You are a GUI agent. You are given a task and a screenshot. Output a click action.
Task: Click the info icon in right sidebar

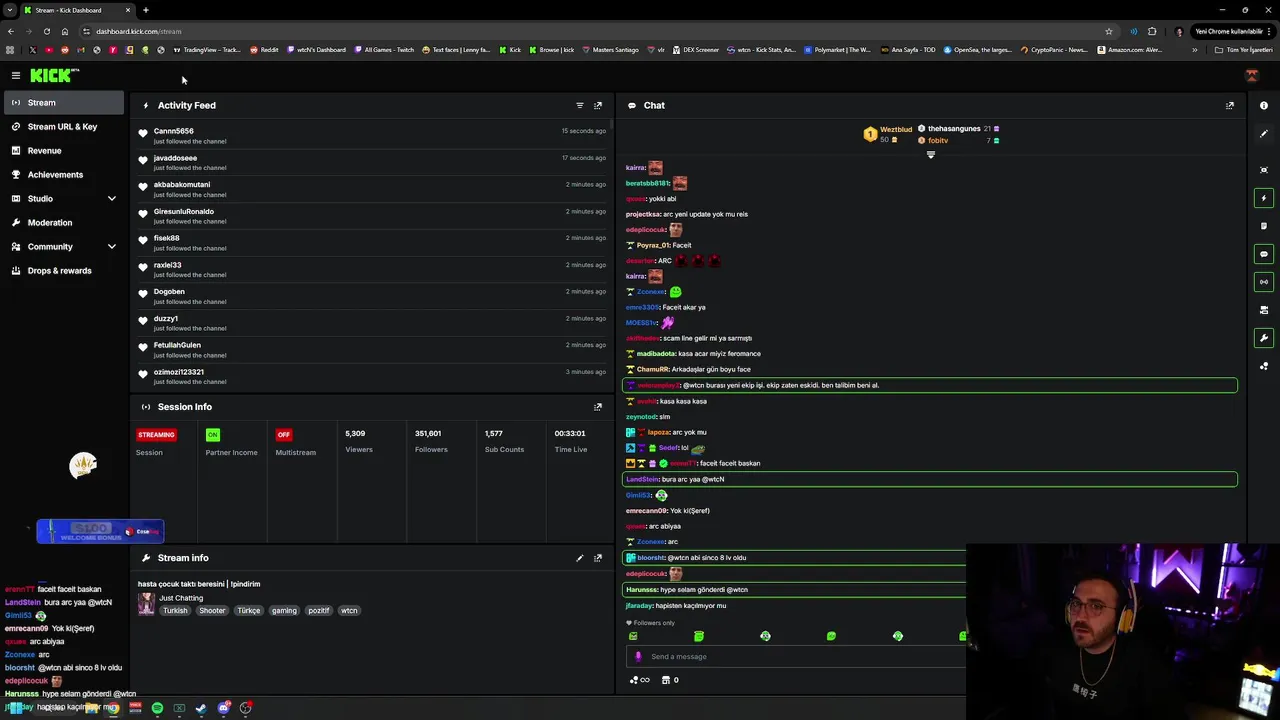(x=1264, y=105)
